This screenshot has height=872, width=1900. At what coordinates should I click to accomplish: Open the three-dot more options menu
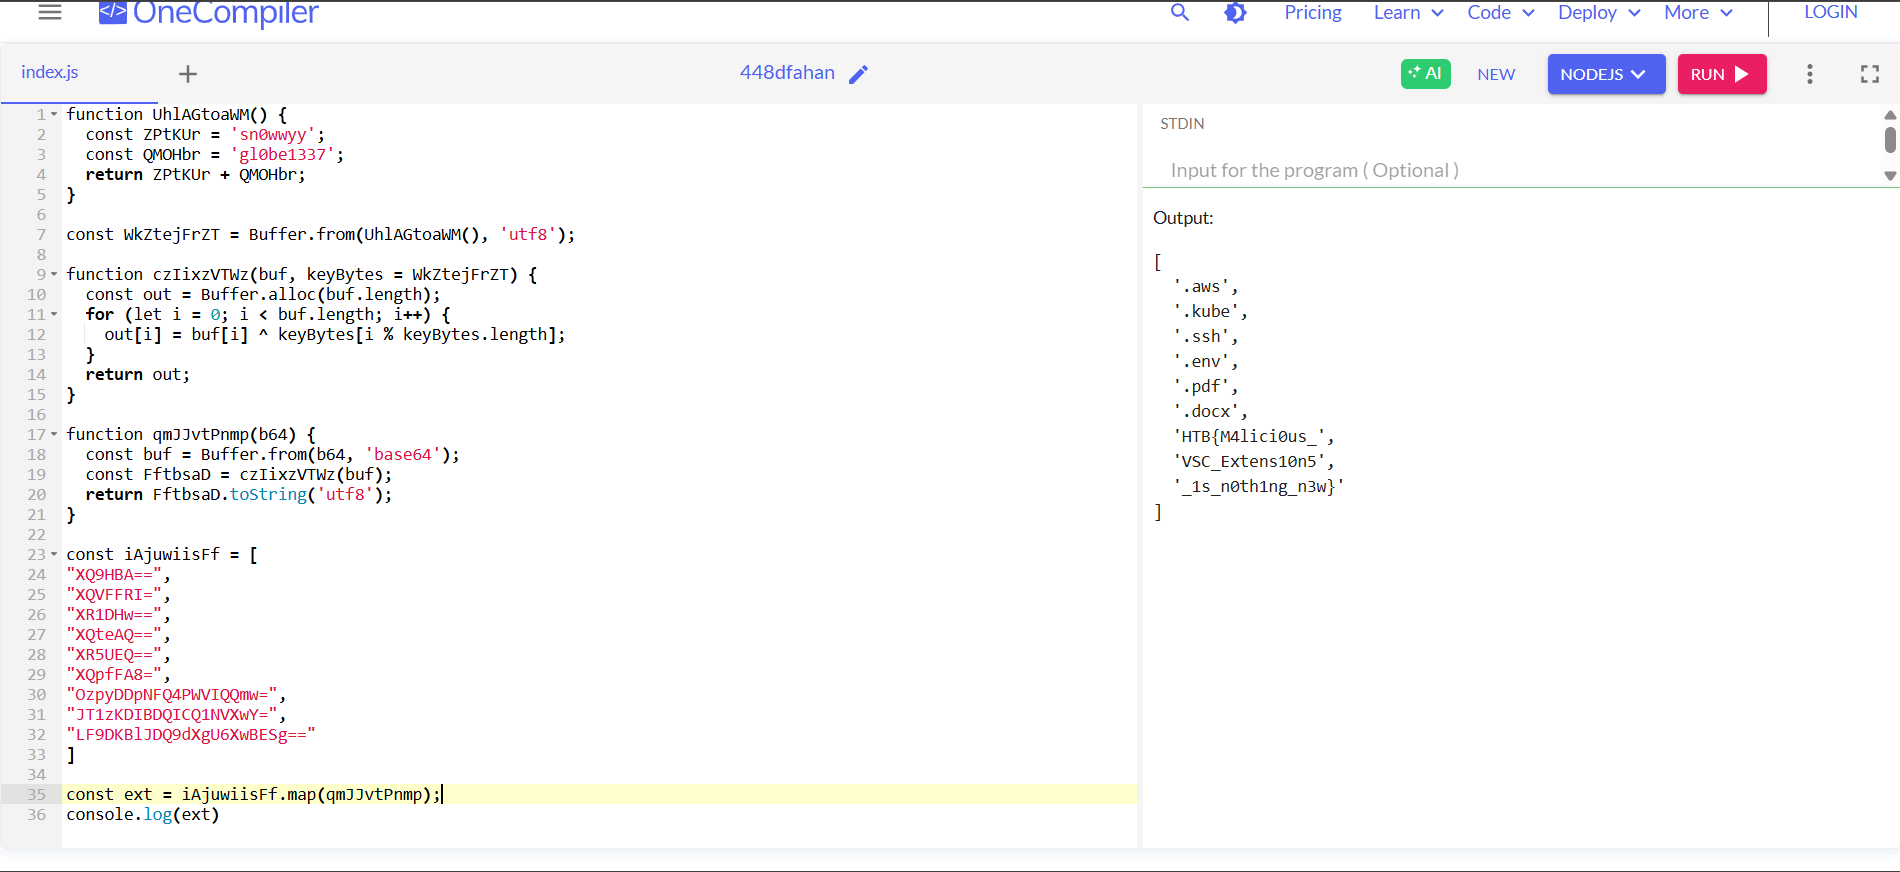point(1809,74)
